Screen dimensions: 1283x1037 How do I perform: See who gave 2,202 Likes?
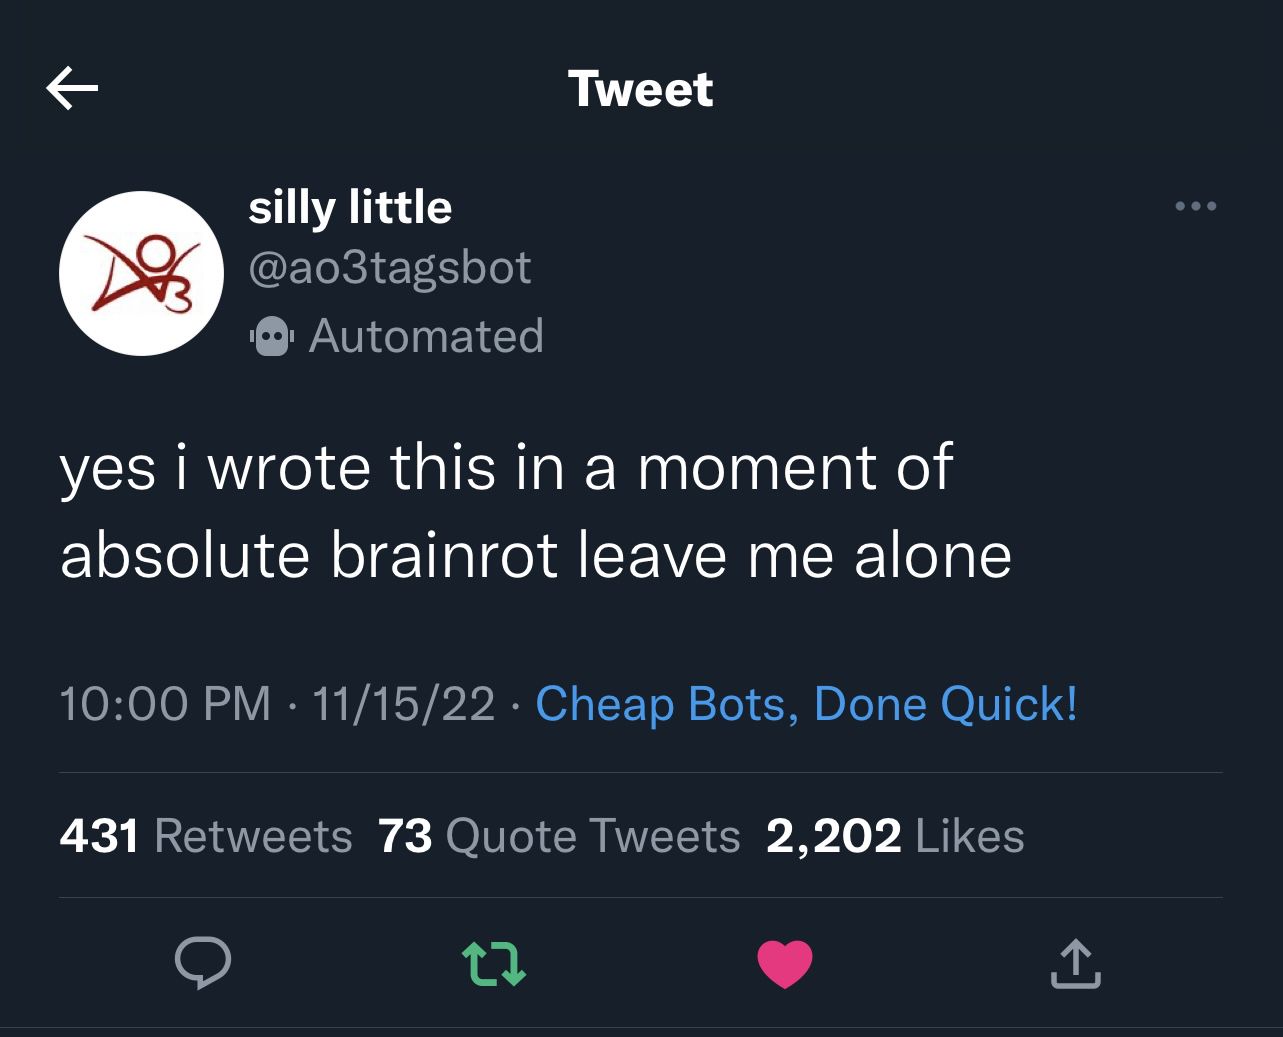point(895,836)
